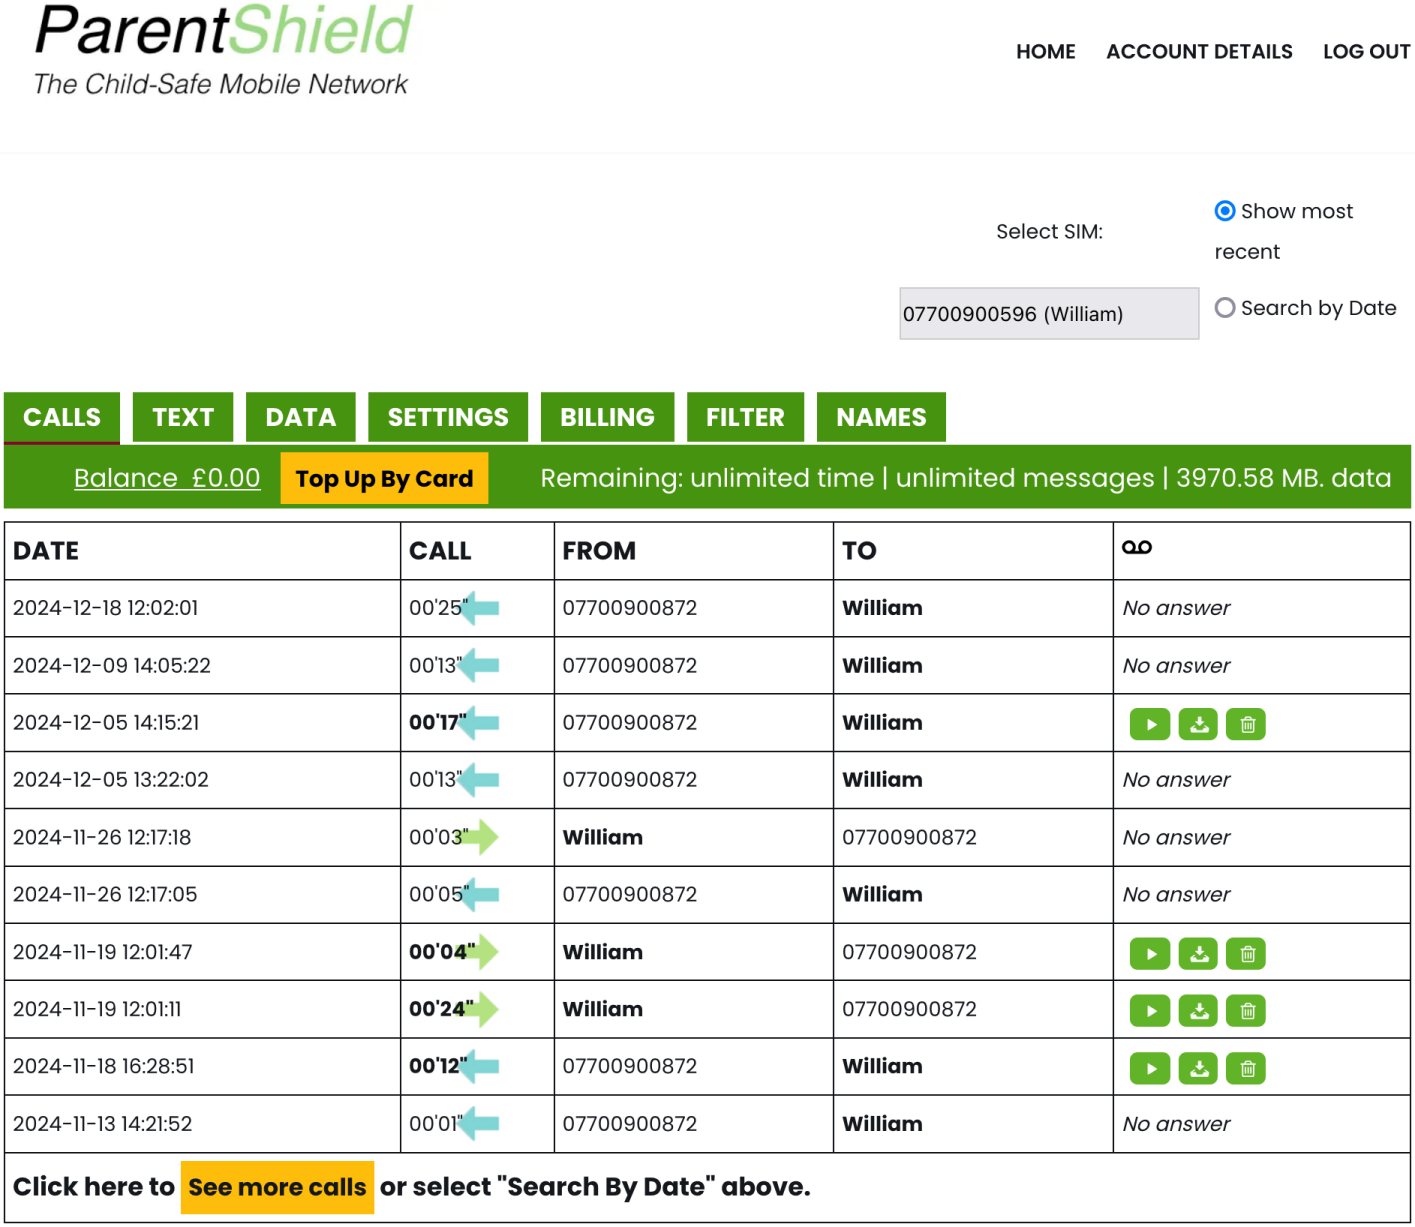Delete the voicemail from 2024-11-18 16:28:51

tap(1246, 1068)
